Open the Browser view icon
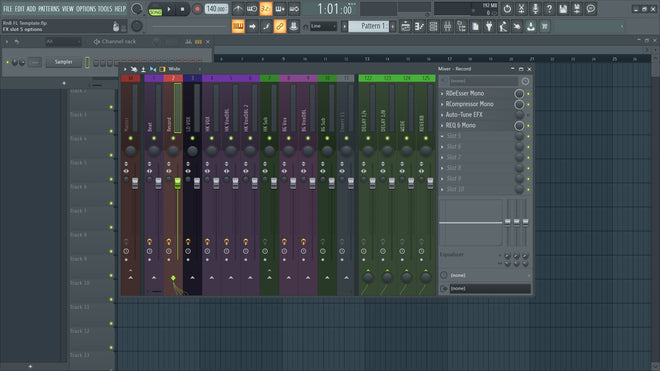The width and height of the screenshot is (660, 371). 461,27
